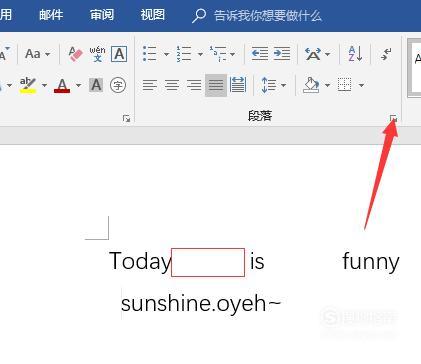Click the Numbering list icon

(184, 54)
